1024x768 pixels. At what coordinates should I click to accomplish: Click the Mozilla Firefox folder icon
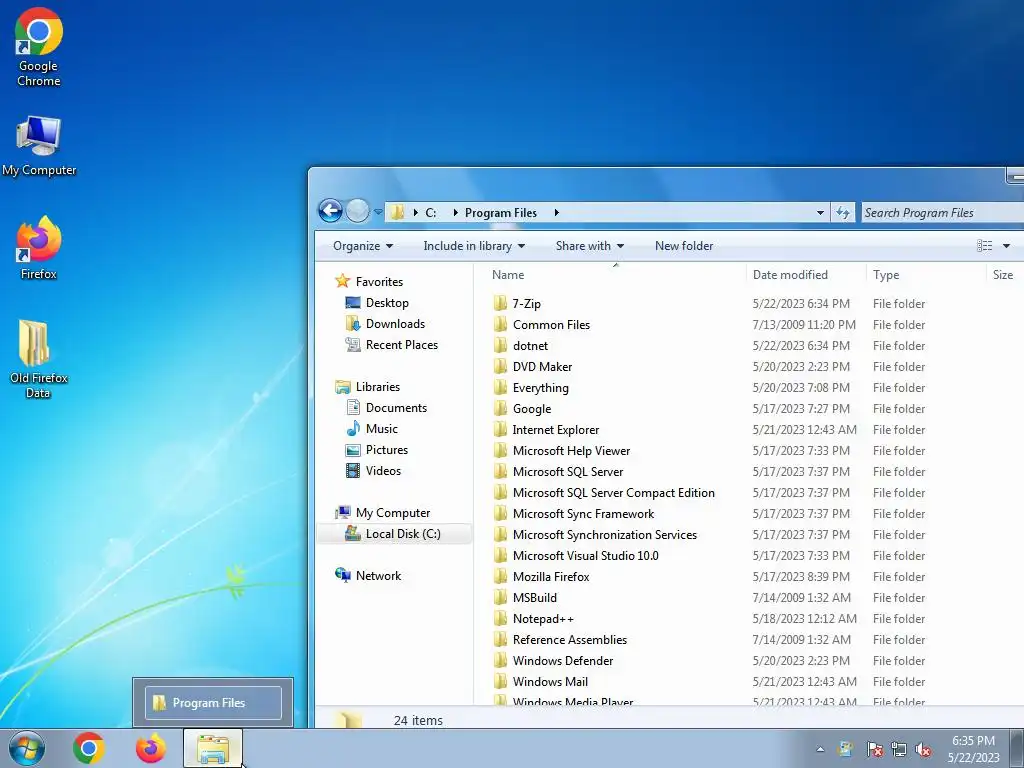click(x=500, y=576)
